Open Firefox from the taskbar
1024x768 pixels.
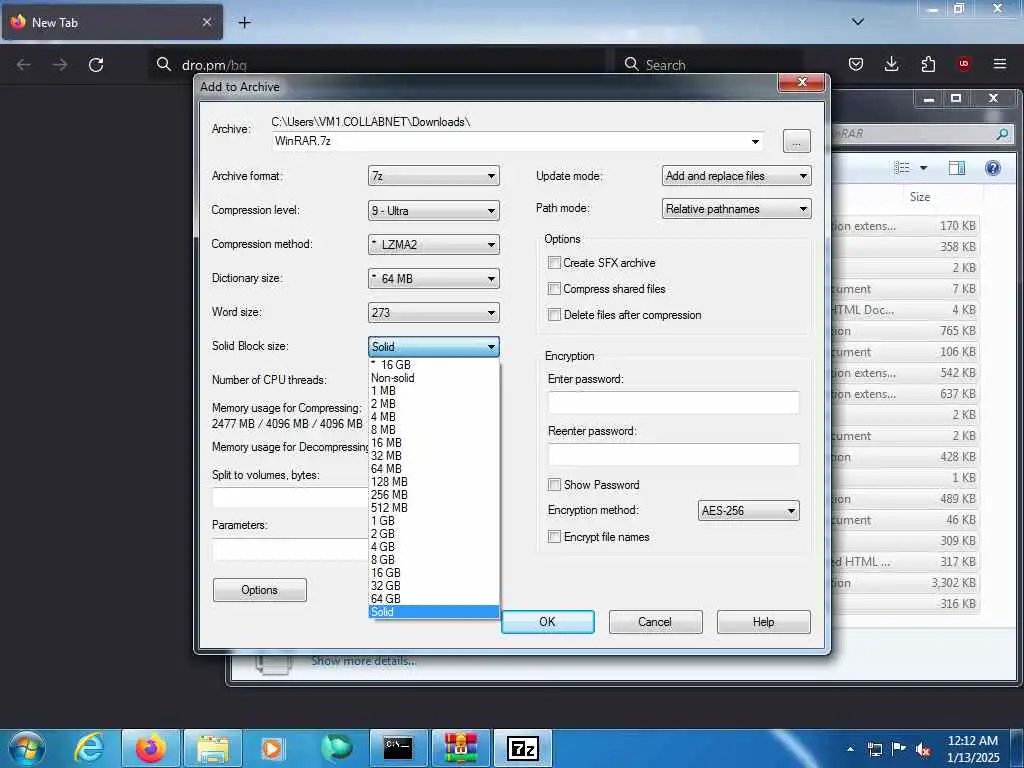pos(150,748)
